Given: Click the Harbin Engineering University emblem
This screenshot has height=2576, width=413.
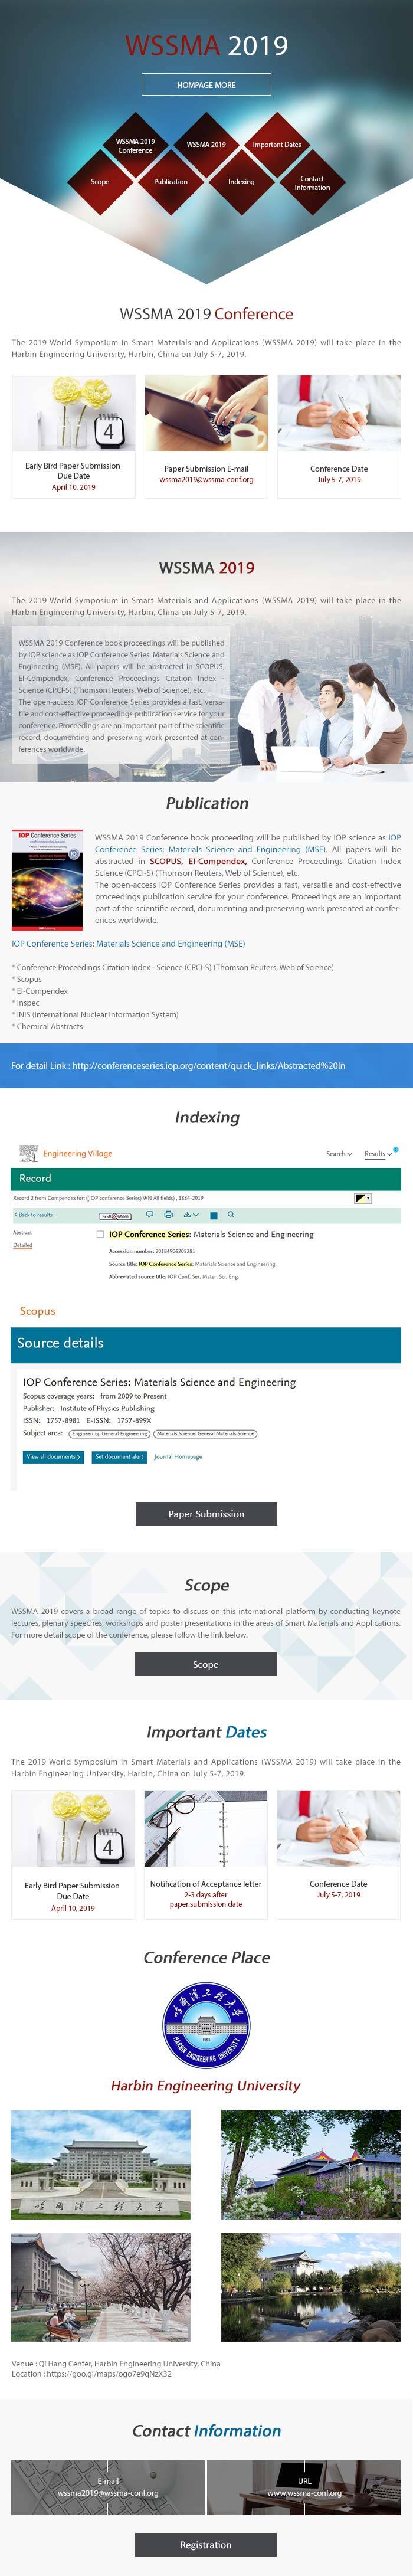Looking at the screenshot, I should pos(206,2025).
